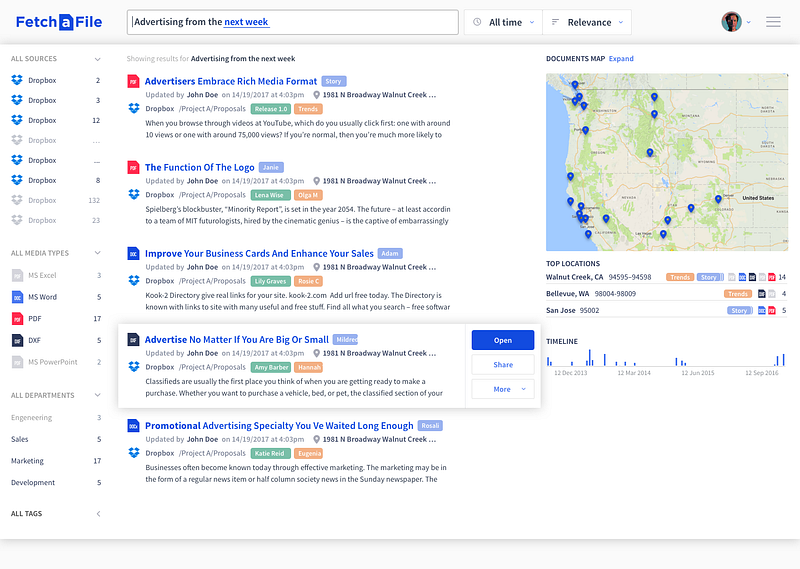800x569 pixels.
Task: Click the search query input field
Action: coord(292,22)
